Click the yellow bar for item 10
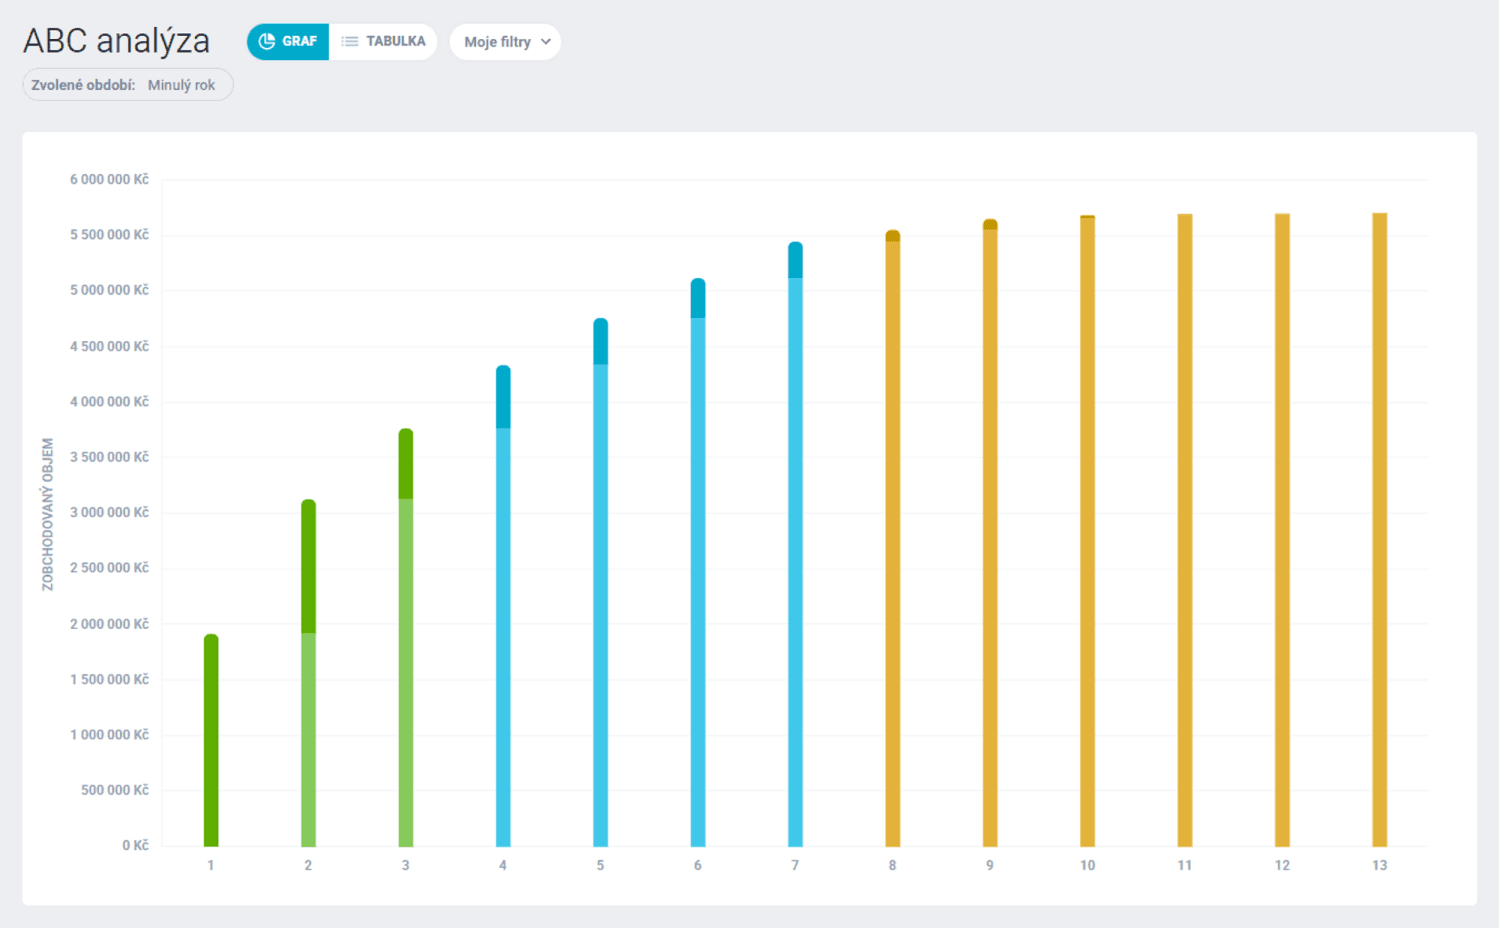 click(1087, 532)
